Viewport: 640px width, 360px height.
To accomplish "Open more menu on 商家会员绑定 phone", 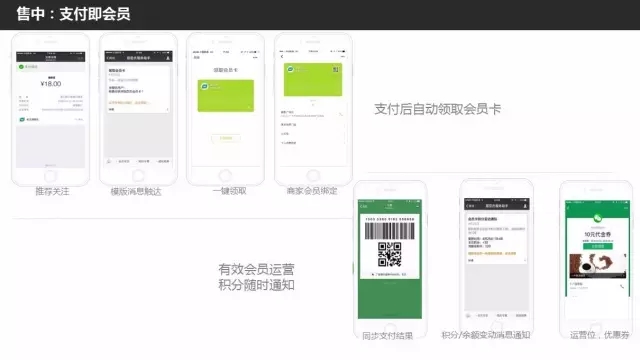I will coord(343,56).
